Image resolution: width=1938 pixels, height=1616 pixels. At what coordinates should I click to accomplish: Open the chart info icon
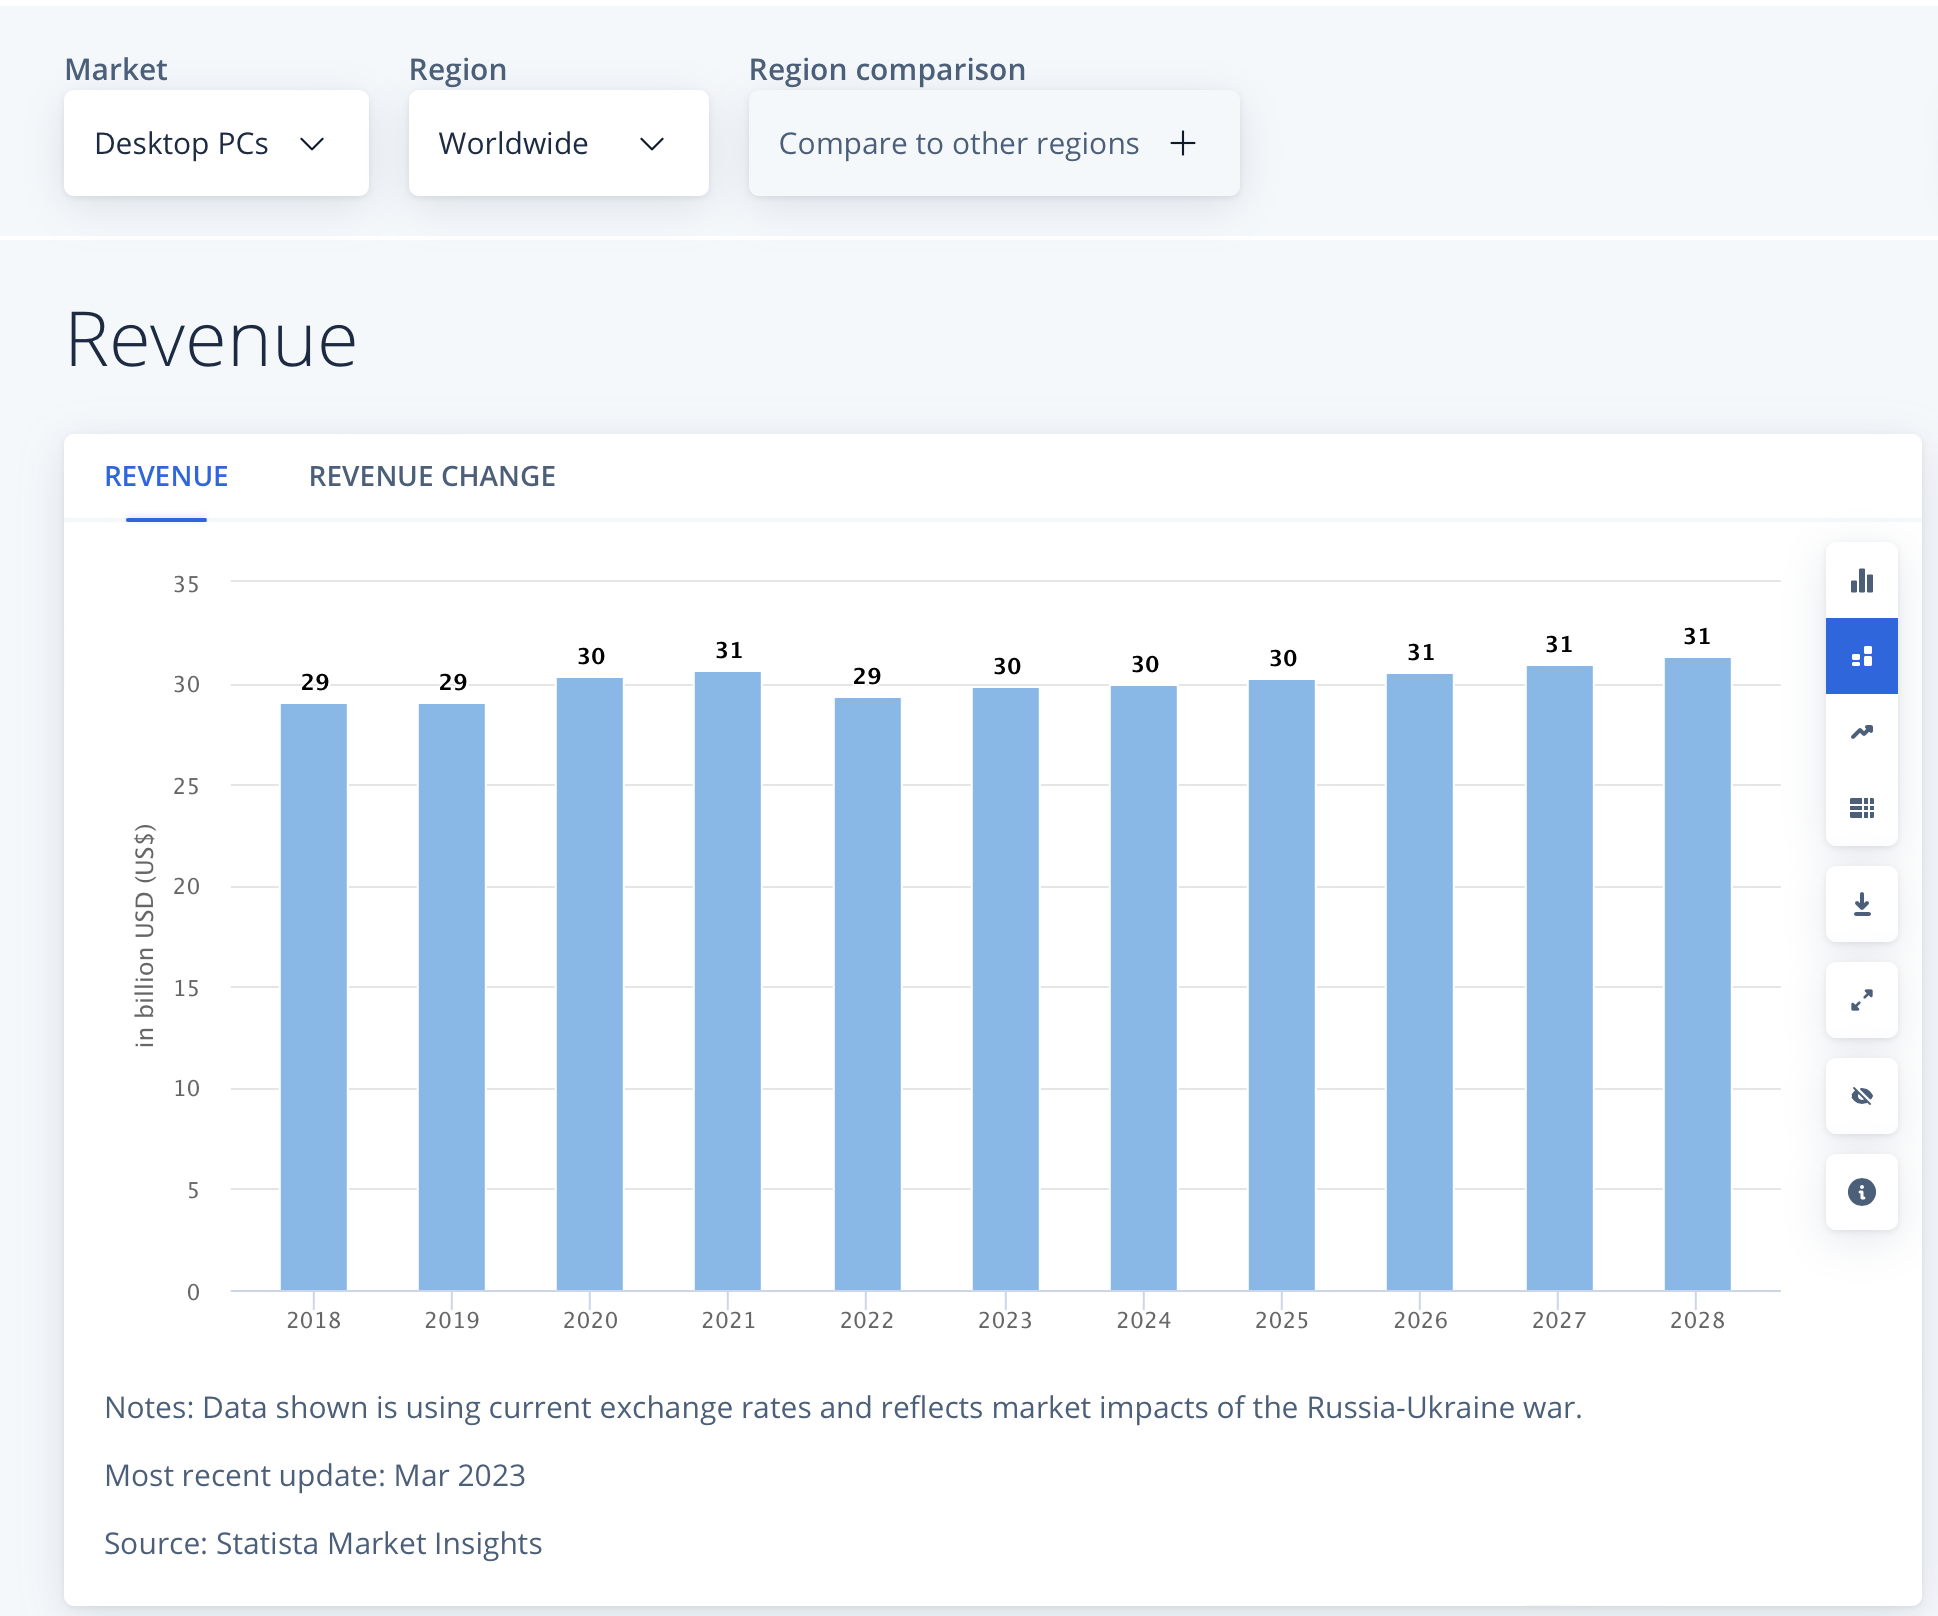click(1861, 1192)
